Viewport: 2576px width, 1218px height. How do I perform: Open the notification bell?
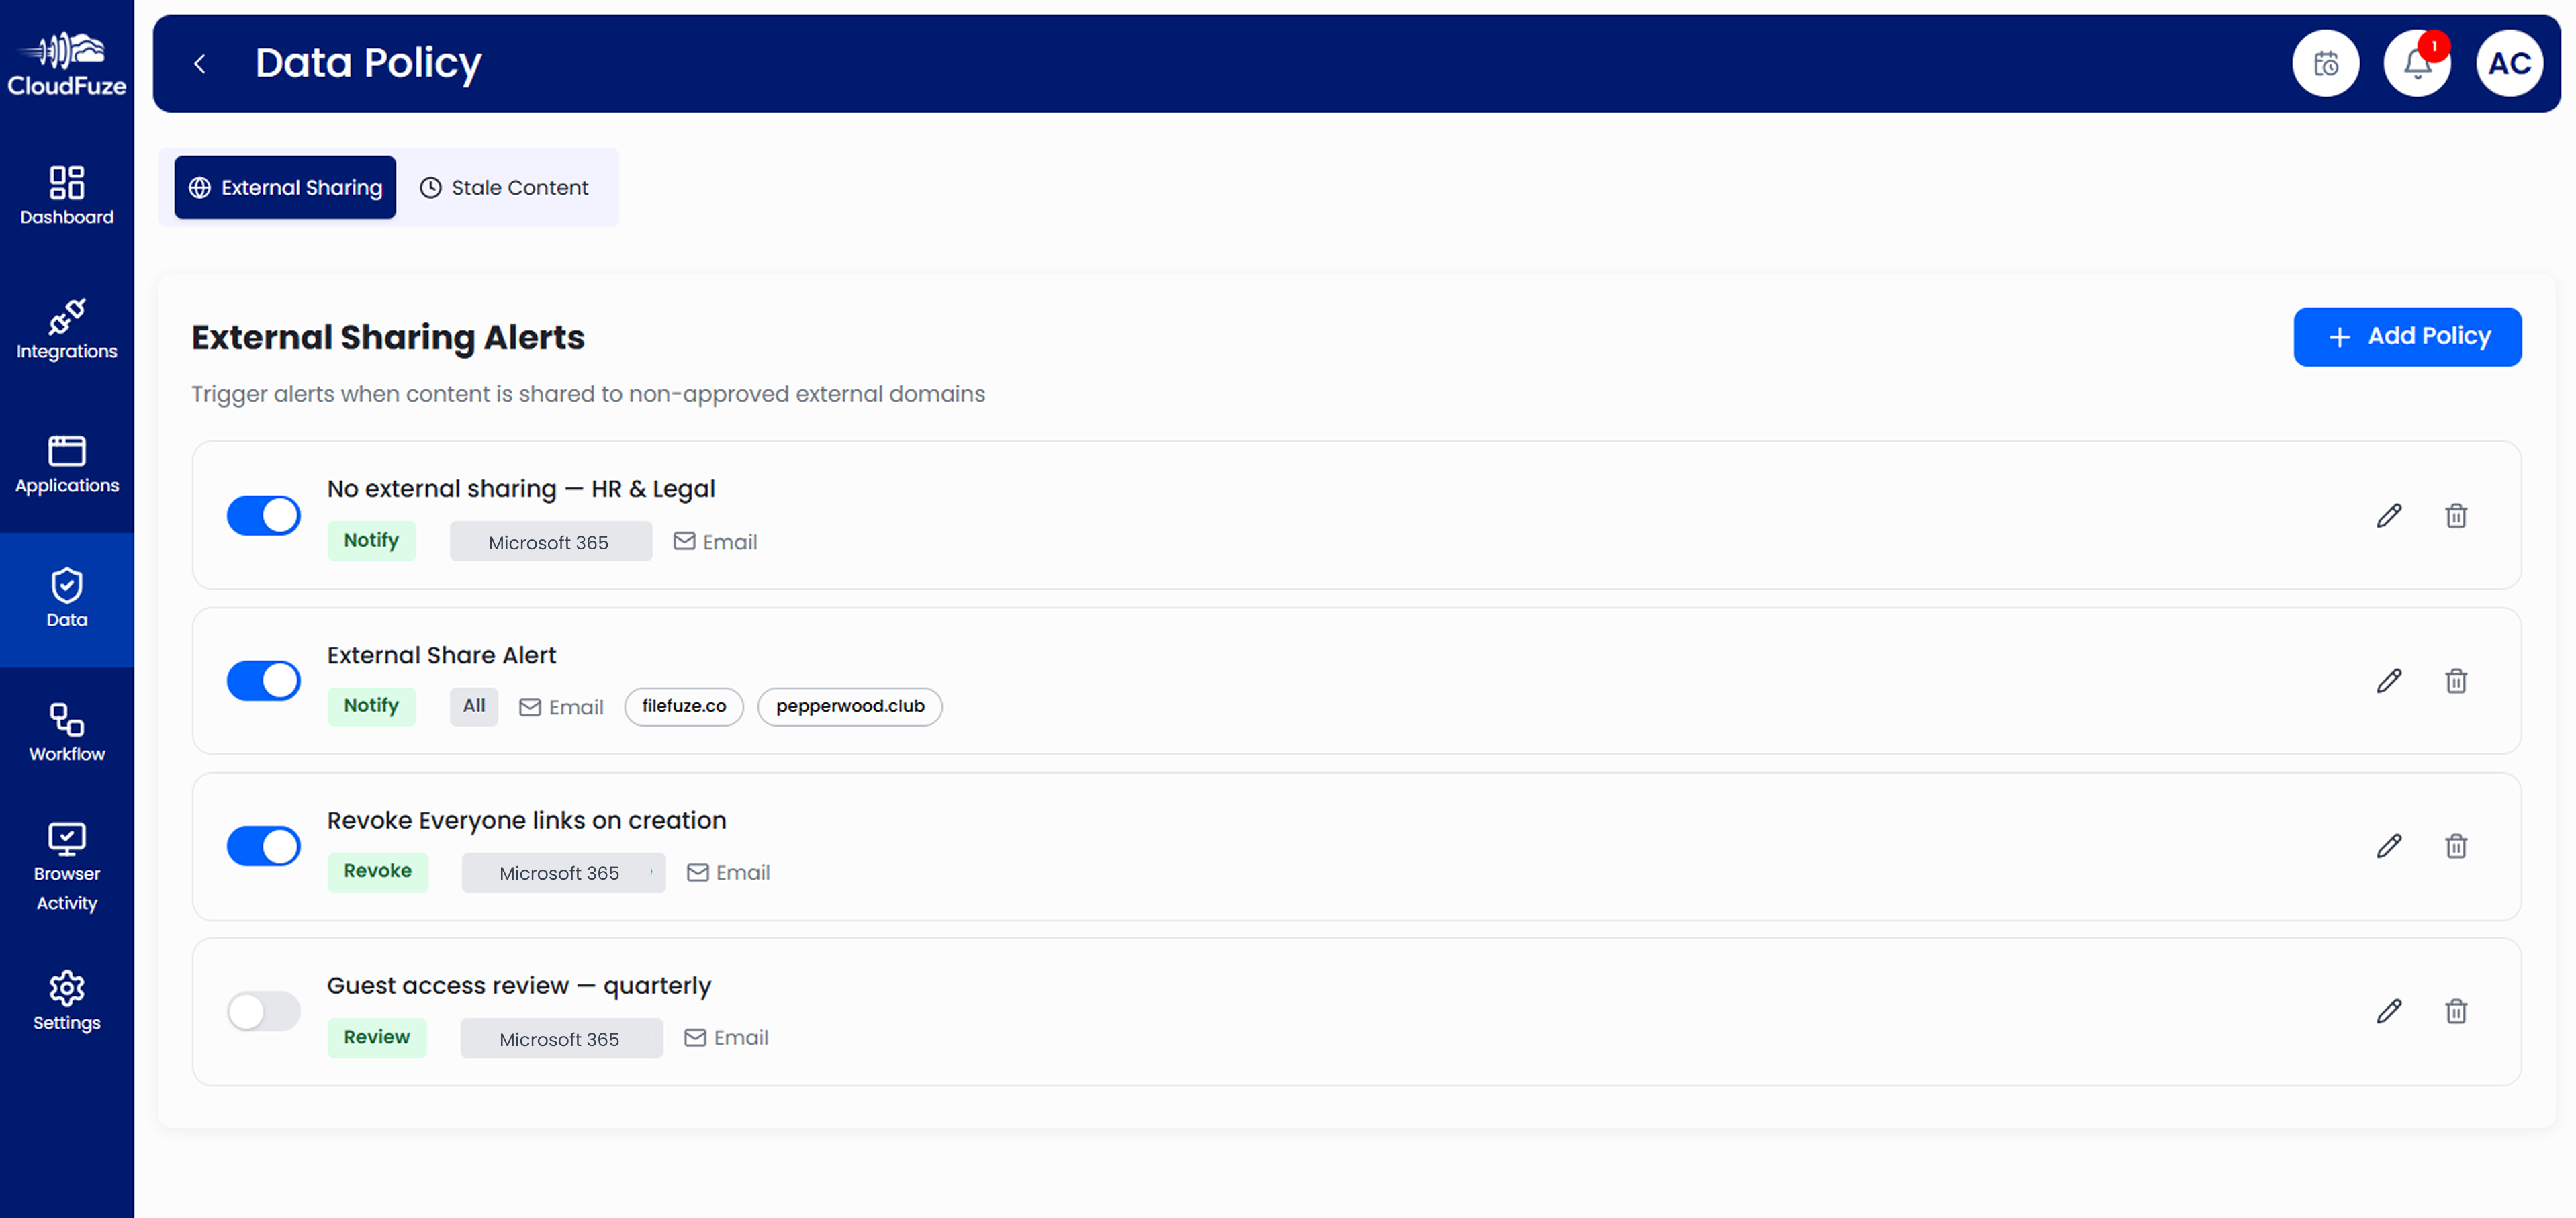2417,63
